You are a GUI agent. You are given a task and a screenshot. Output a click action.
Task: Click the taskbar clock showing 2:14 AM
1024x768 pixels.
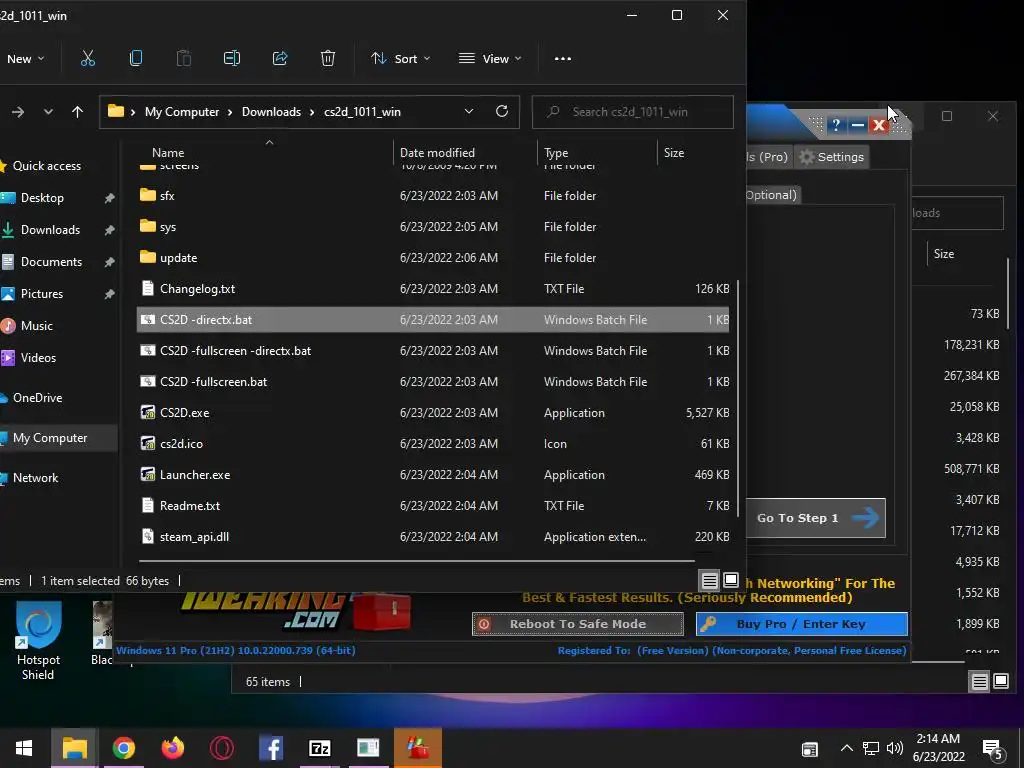(x=938, y=748)
